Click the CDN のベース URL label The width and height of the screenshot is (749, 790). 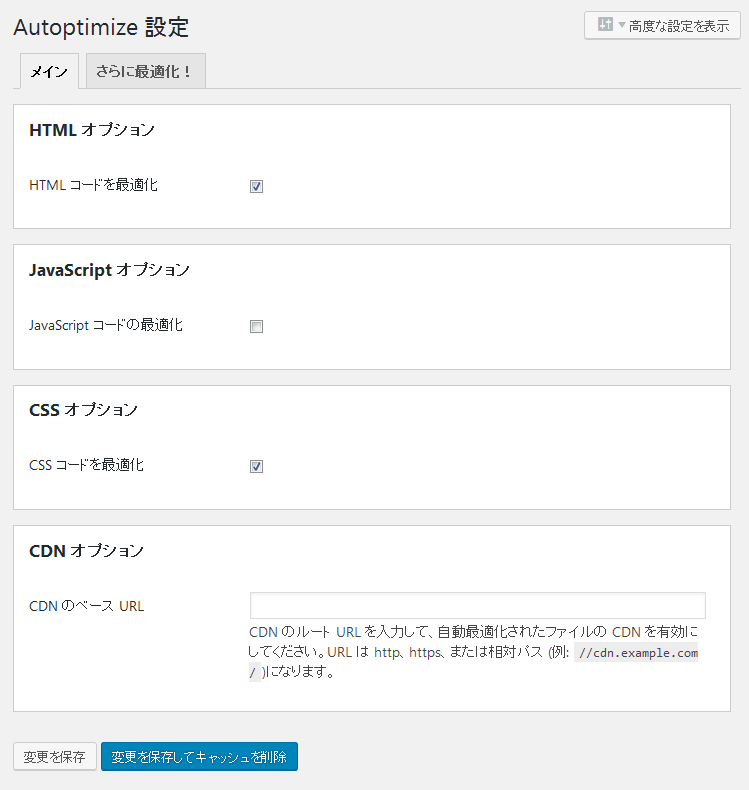[87, 606]
